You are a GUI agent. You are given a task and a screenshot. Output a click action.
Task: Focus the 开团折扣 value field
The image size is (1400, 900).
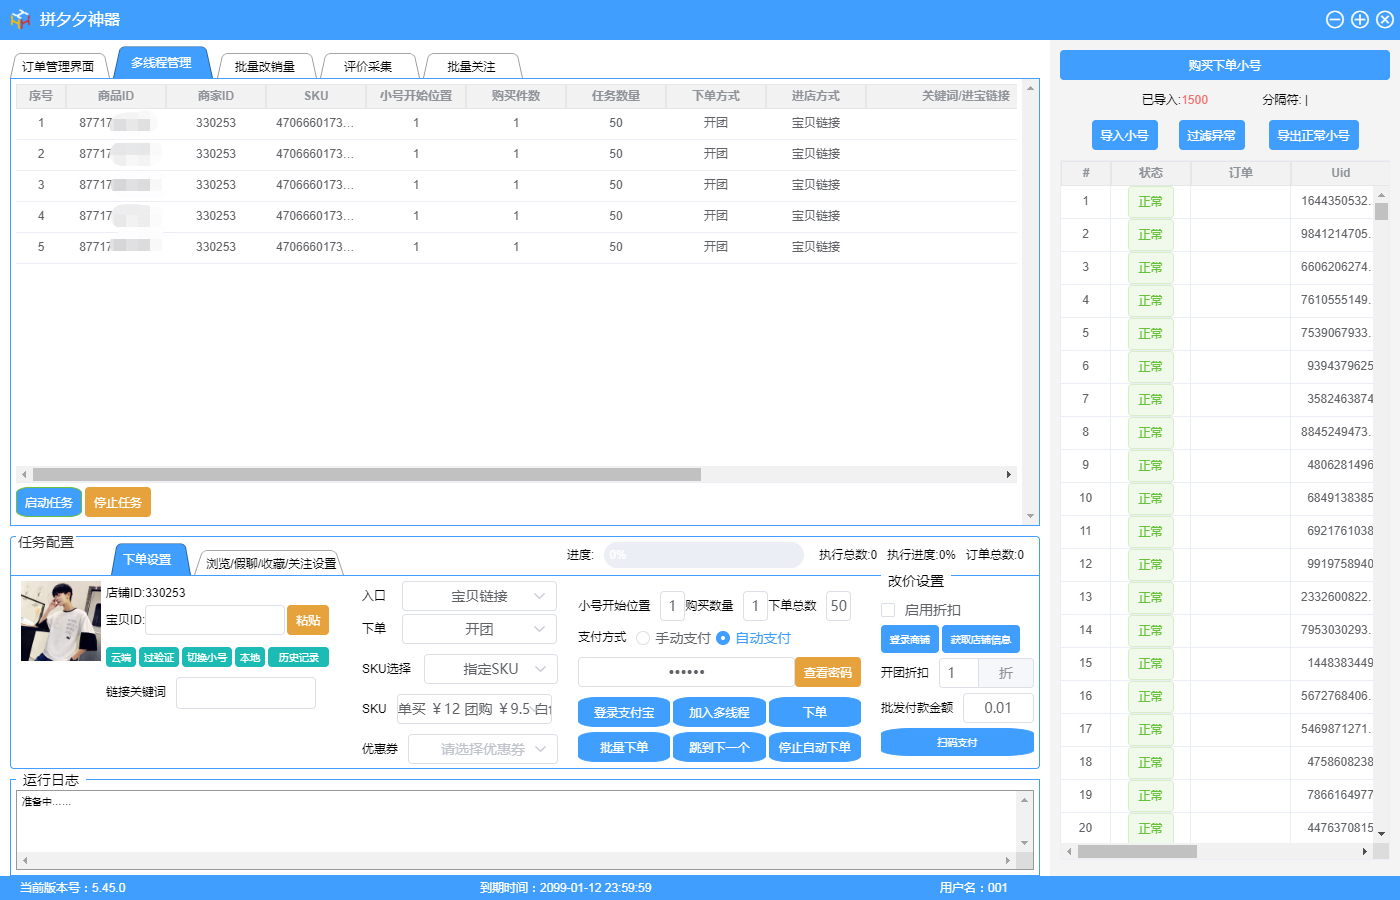[x=957, y=673]
